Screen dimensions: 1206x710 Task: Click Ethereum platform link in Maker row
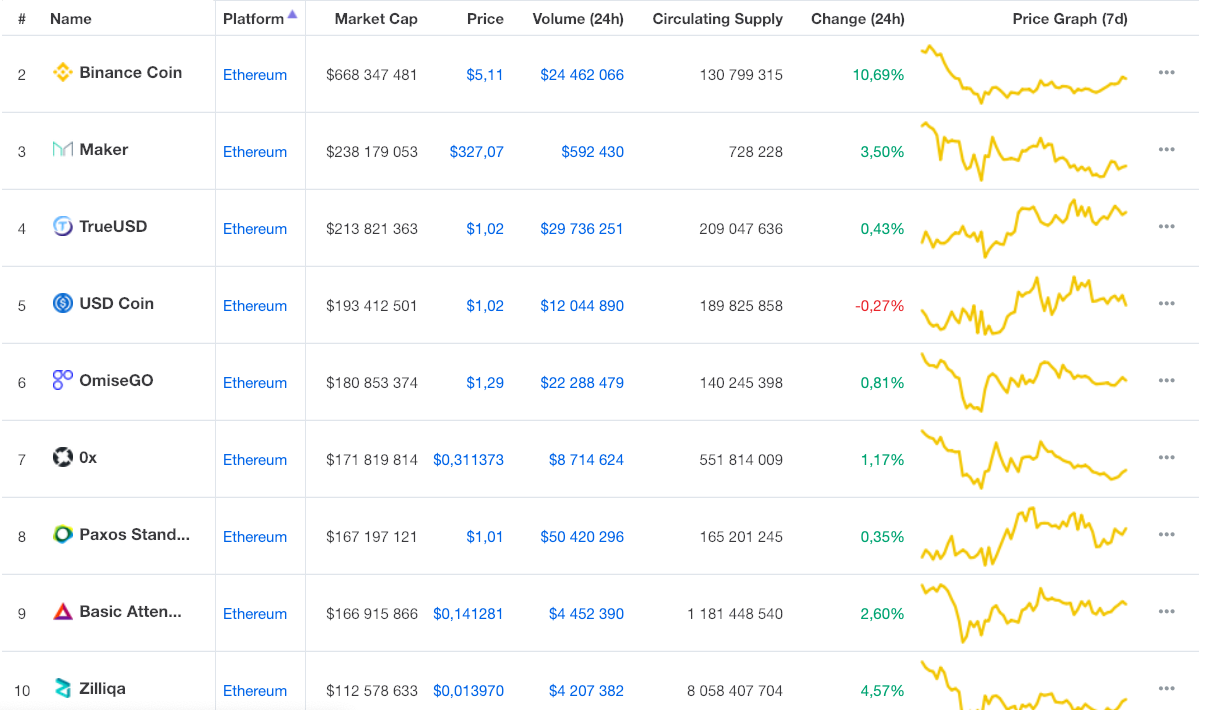[255, 152]
